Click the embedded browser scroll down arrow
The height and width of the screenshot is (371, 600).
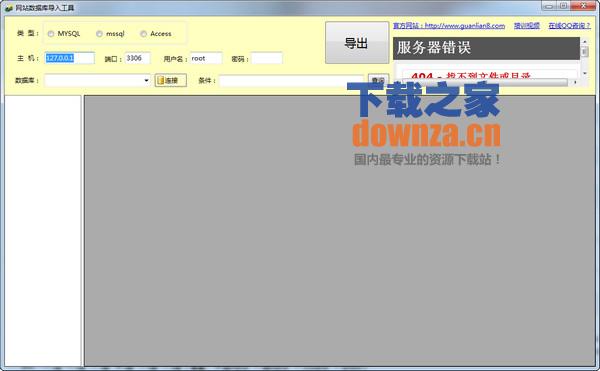pos(584,73)
